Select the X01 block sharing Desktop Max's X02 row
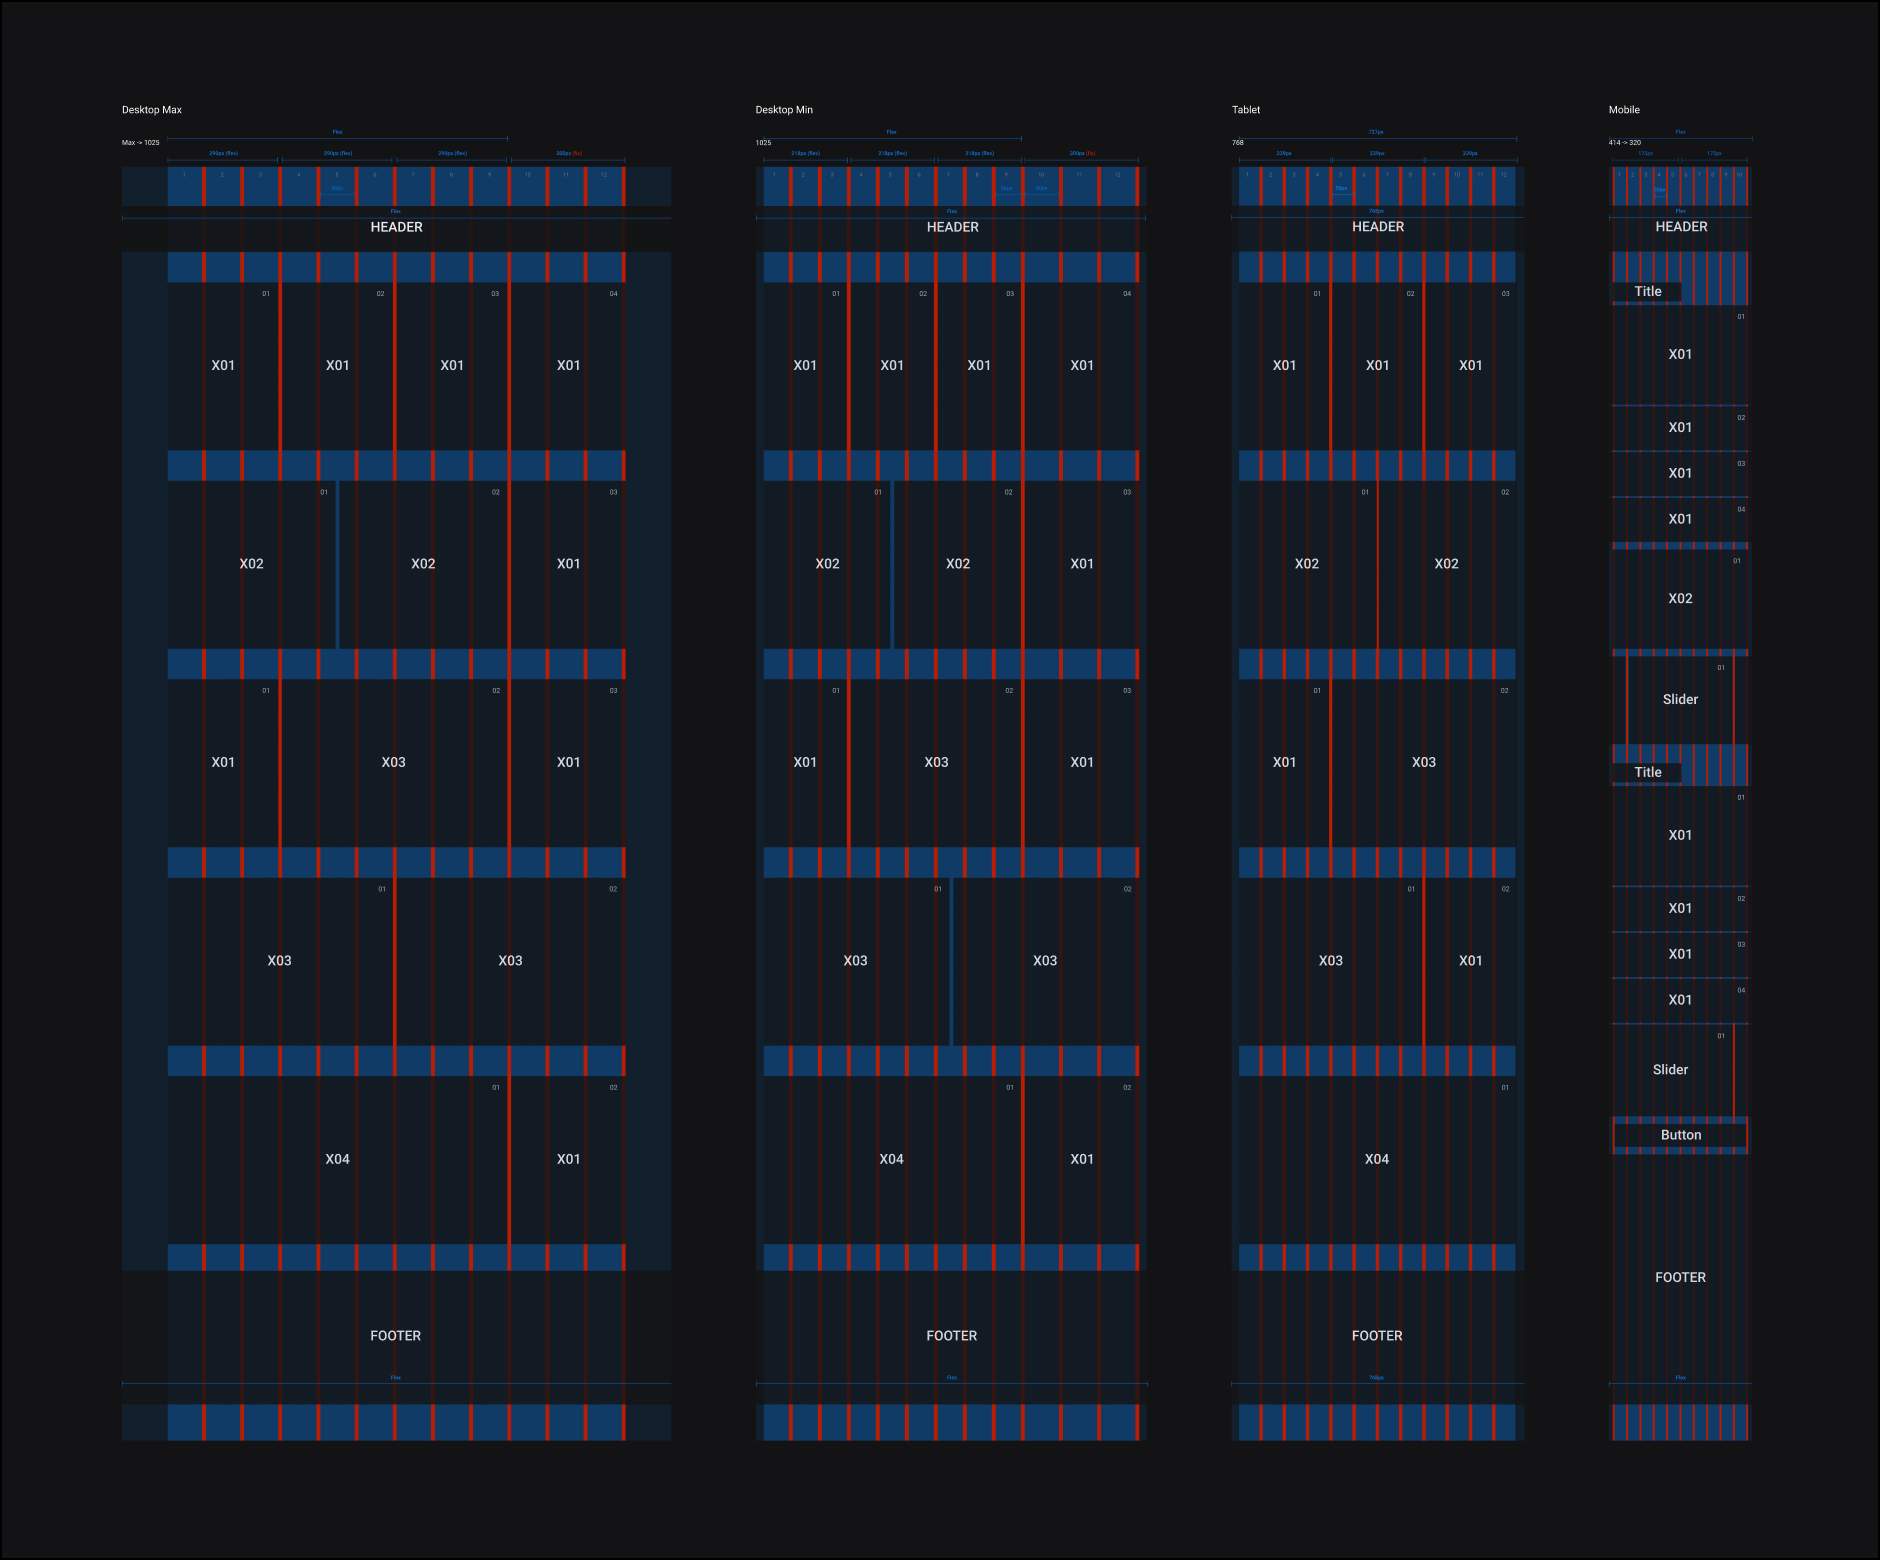The width and height of the screenshot is (1880, 1560). click(568, 565)
